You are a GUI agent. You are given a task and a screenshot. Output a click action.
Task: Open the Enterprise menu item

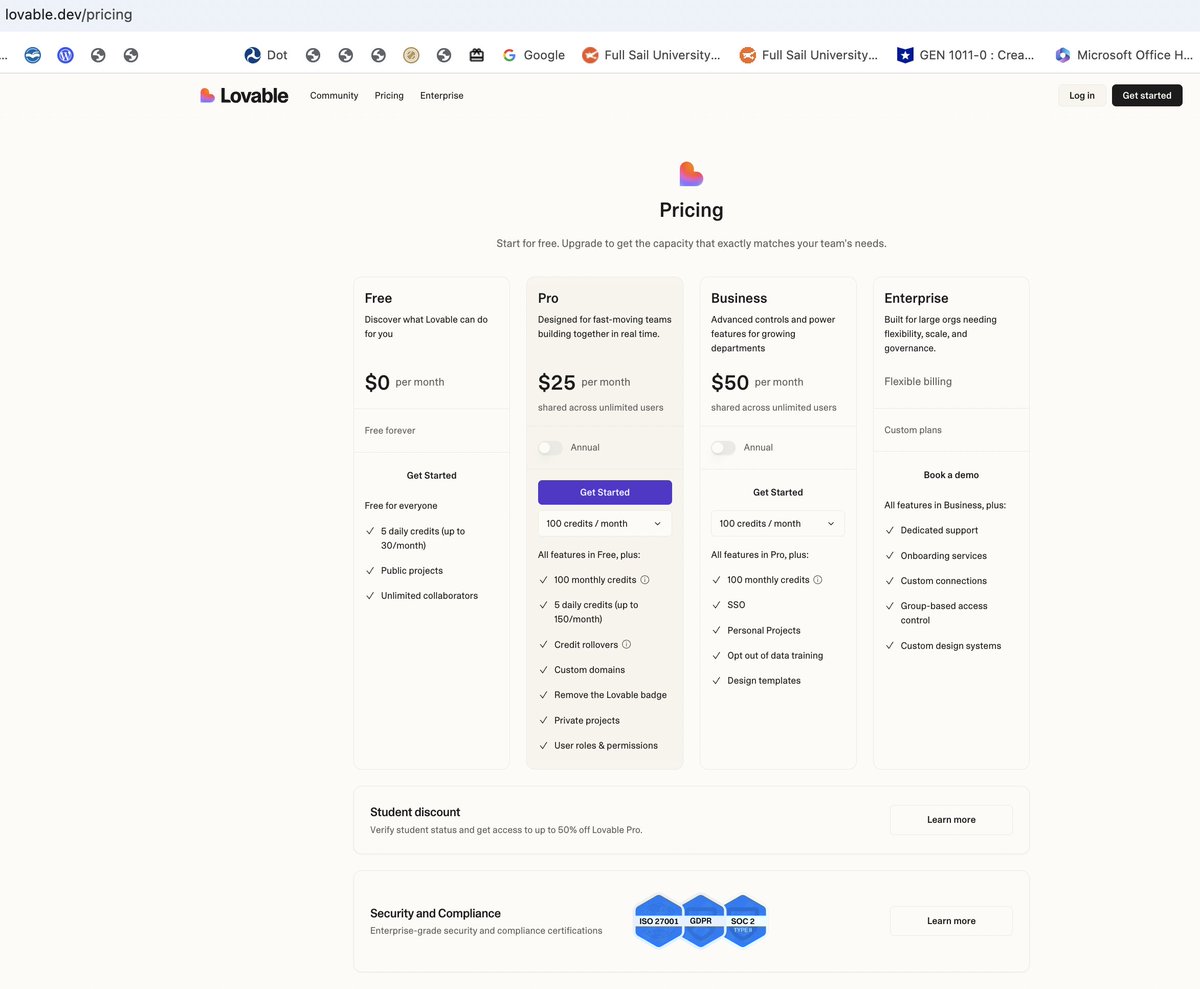coord(441,95)
